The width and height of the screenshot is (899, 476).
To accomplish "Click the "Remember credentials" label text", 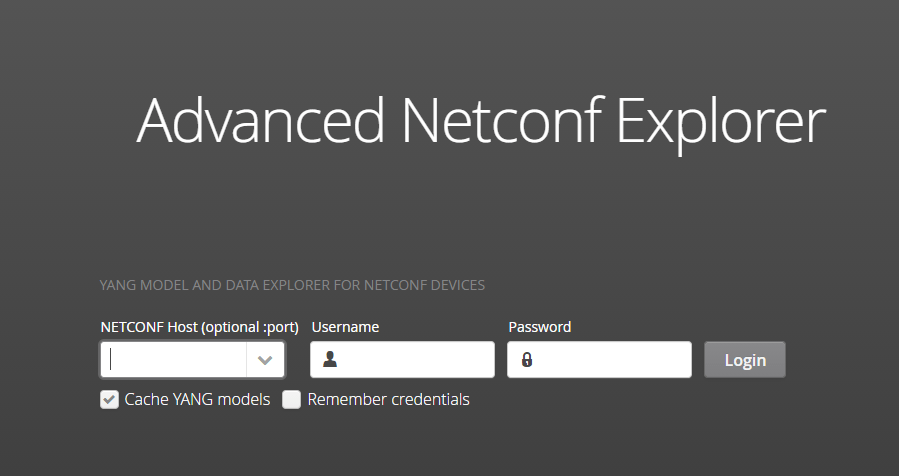I will [388, 400].
